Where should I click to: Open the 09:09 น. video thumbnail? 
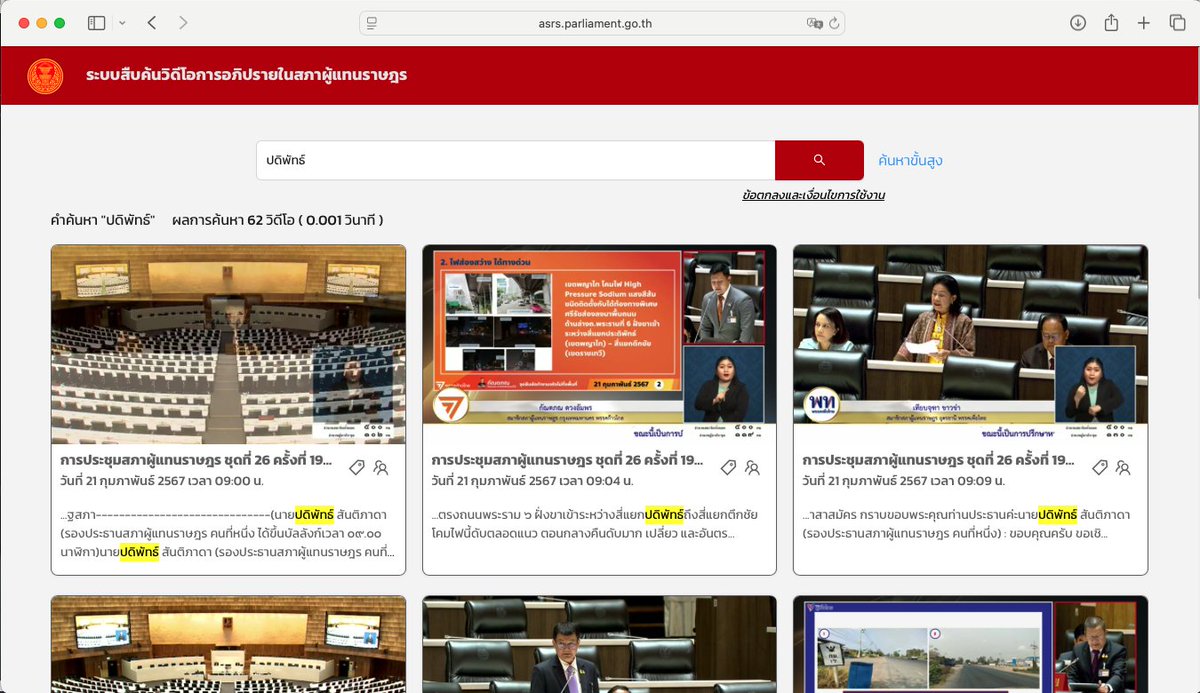(970, 345)
